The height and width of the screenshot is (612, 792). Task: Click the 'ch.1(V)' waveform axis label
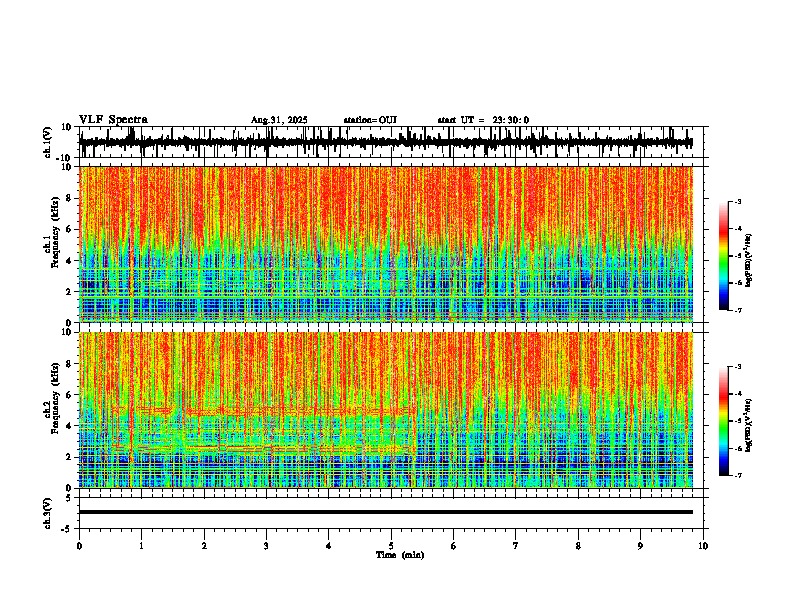(x=48, y=142)
